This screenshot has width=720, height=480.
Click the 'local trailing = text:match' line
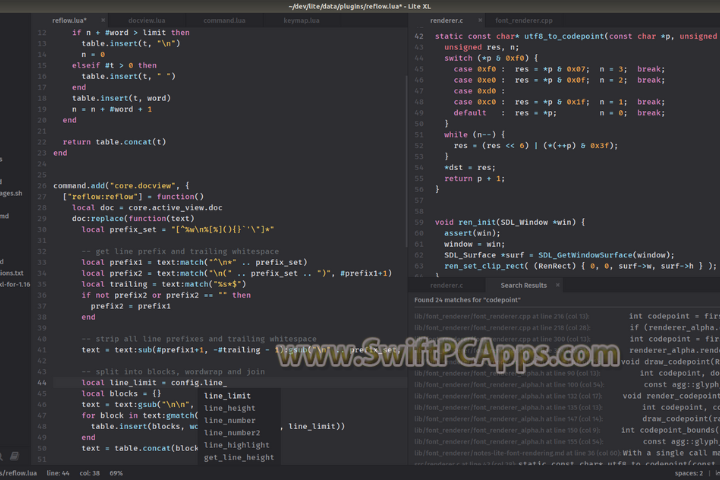pos(163,284)
